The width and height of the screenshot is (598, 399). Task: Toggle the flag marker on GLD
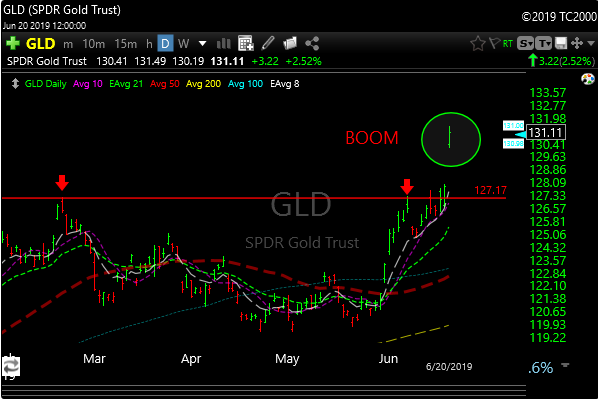click(x=494, y=43)
